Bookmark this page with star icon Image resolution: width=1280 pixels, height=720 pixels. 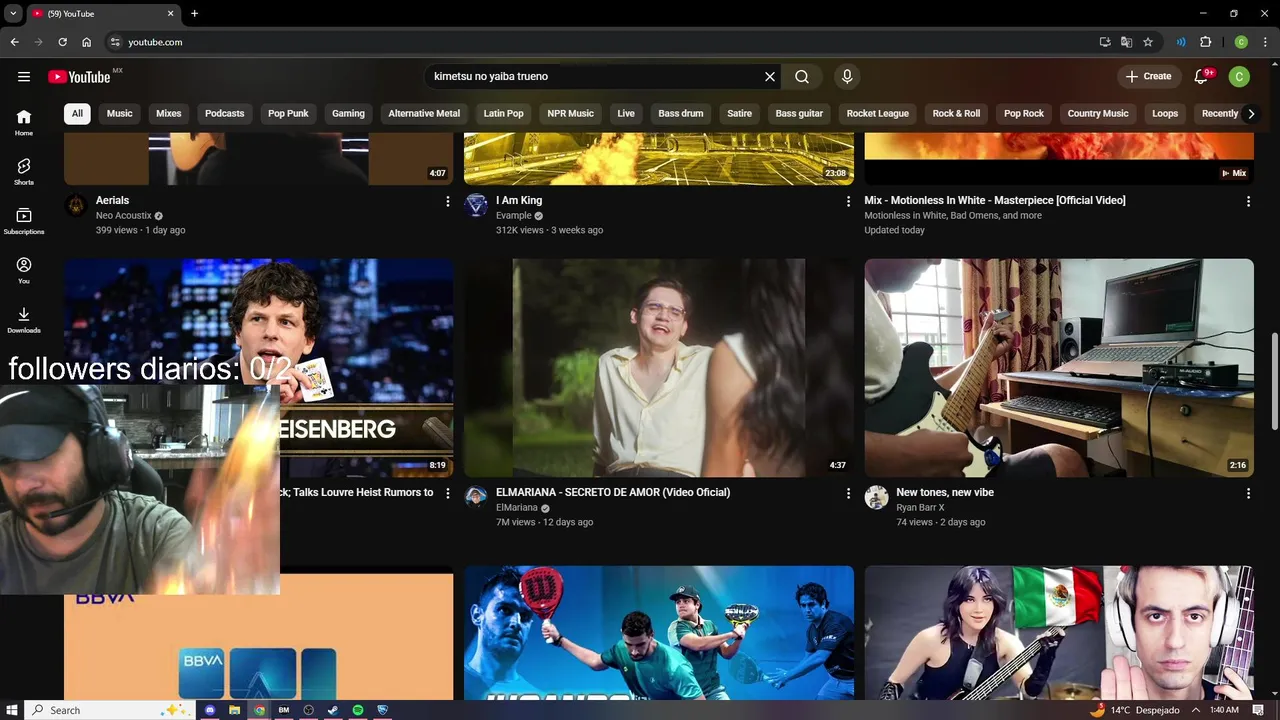pos(1148,42)
